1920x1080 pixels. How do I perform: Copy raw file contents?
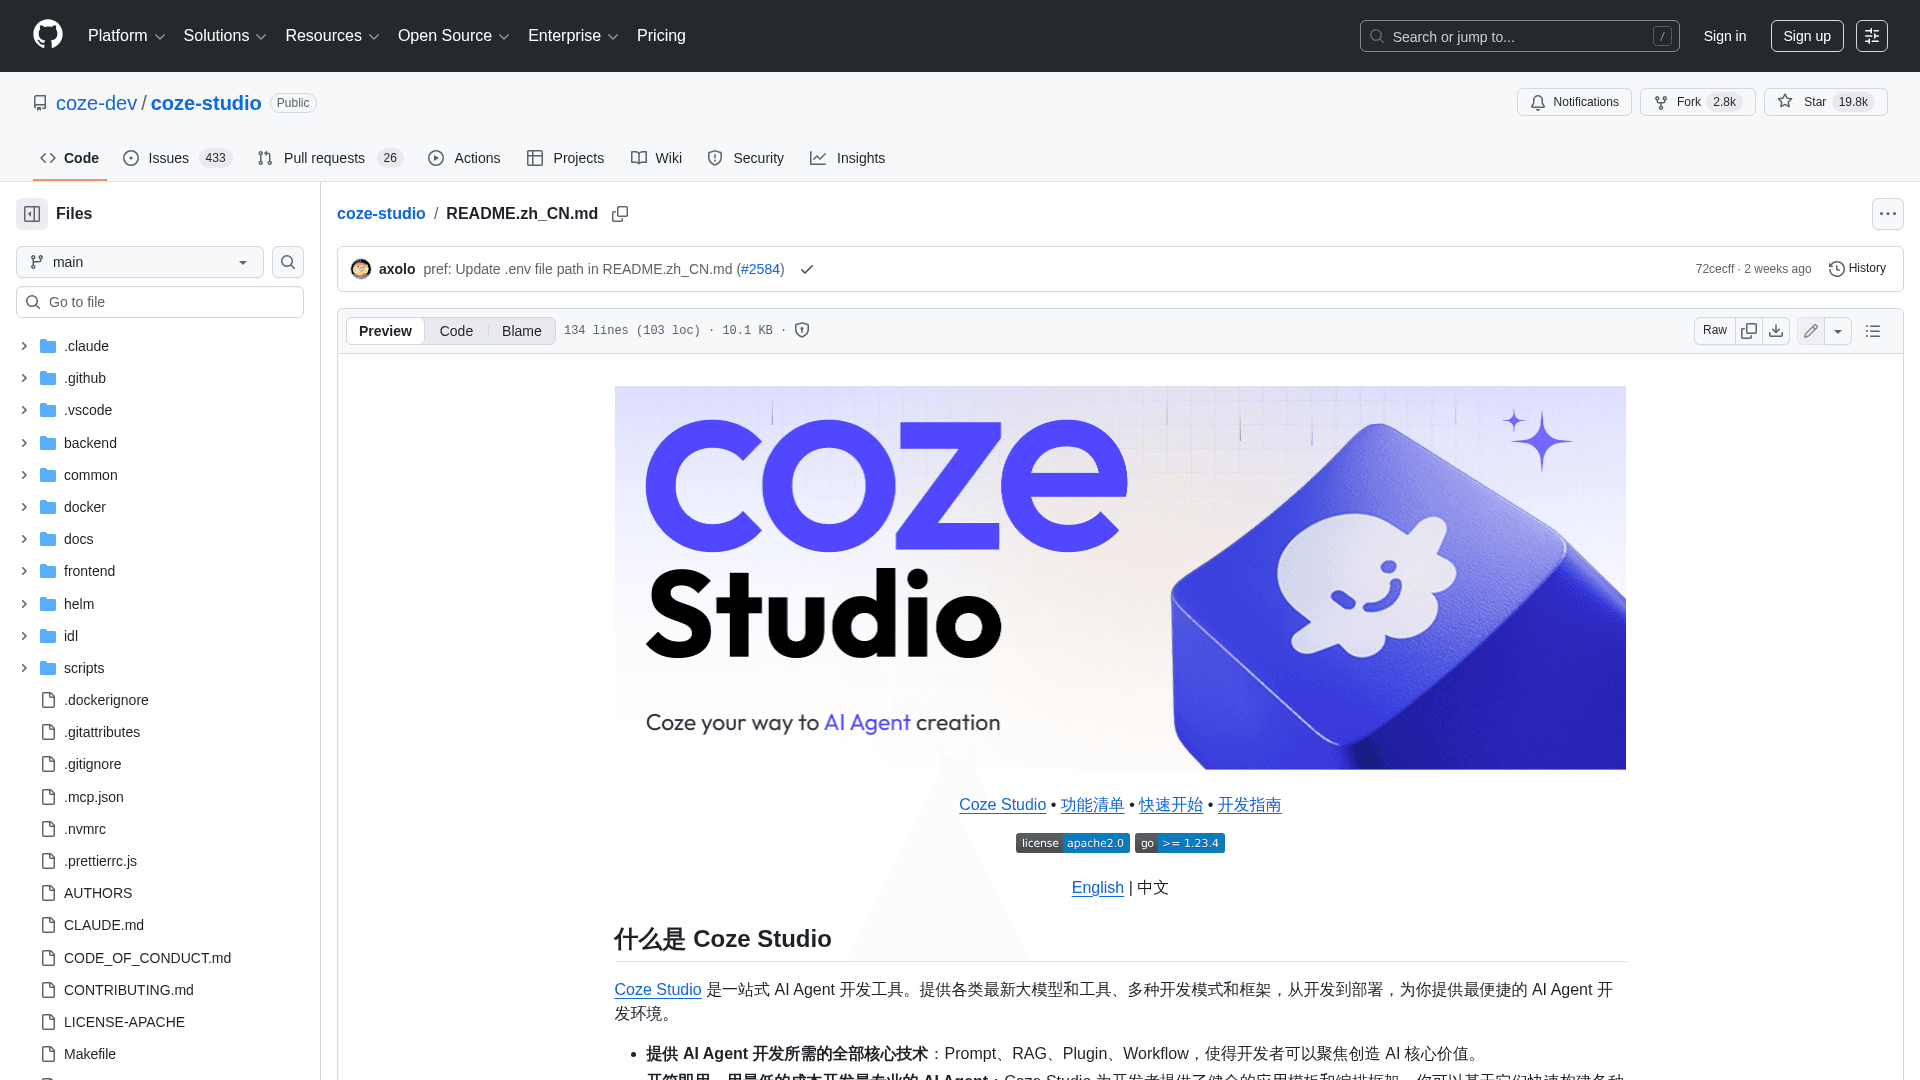(x=1749, y=330)
